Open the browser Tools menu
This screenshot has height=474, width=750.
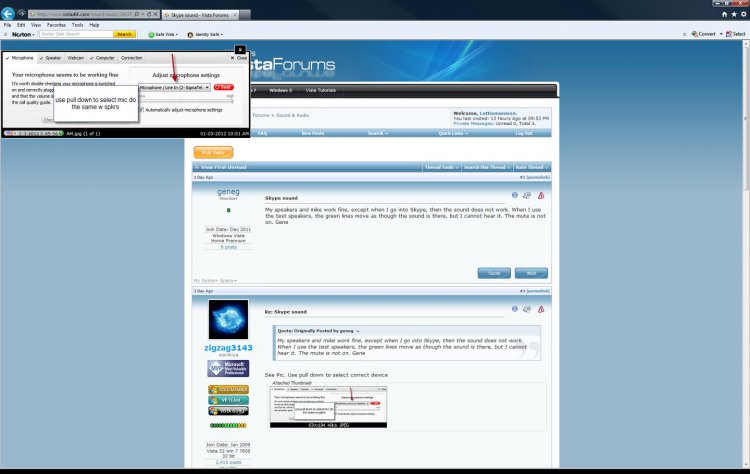77,25
